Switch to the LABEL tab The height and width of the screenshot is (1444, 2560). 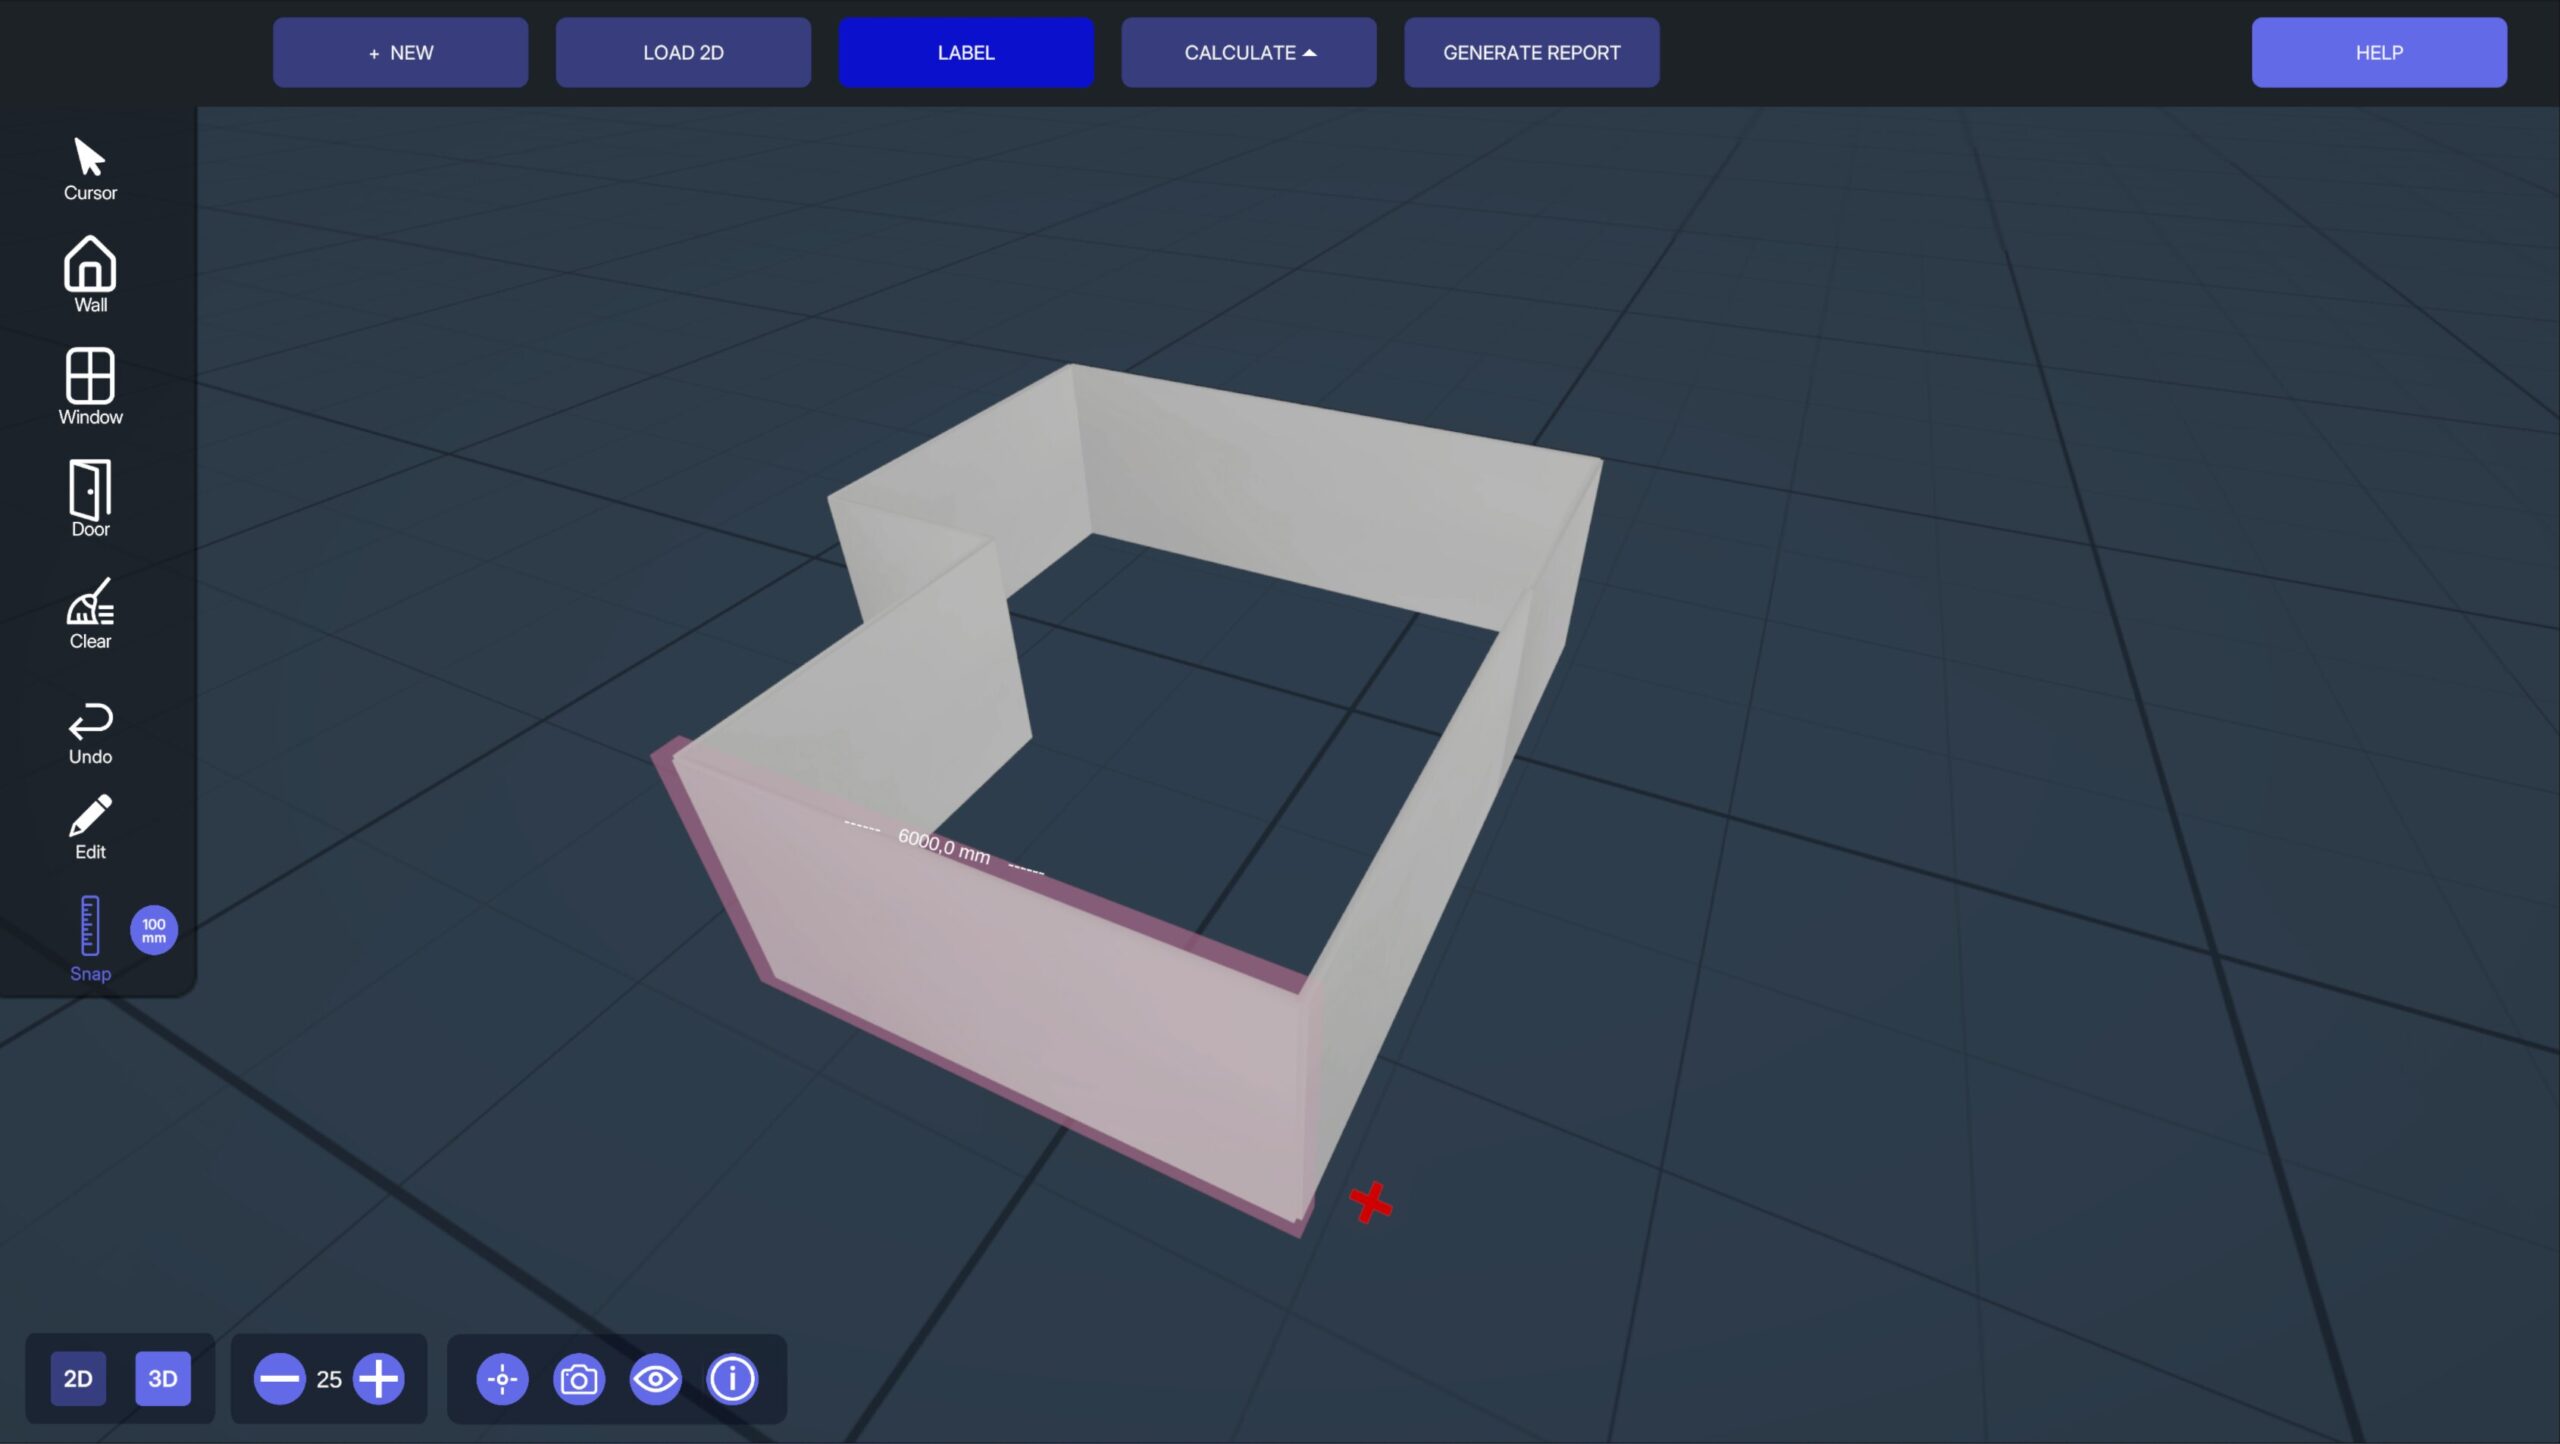pos(965,52)
